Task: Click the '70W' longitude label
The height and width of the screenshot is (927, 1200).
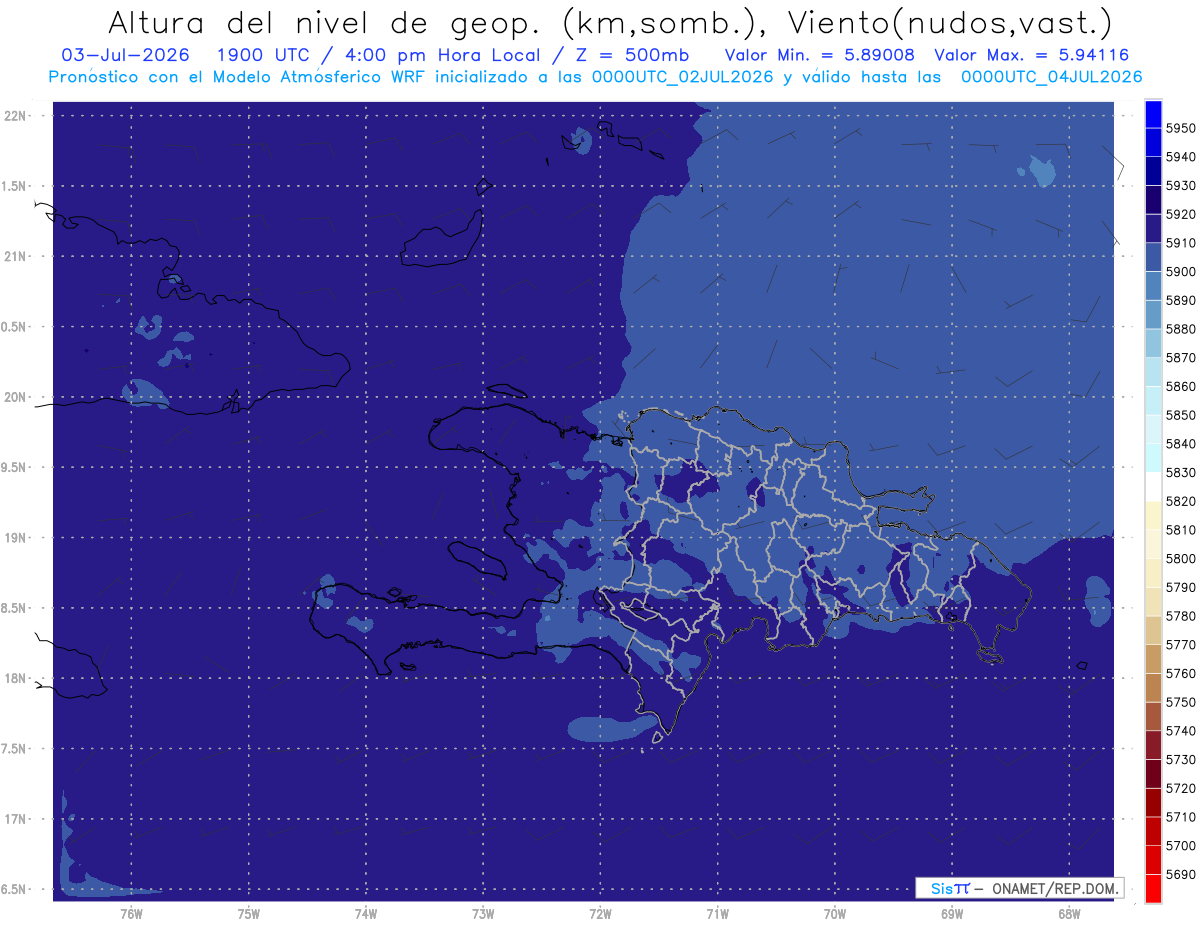Action: [x=834, y=913]
